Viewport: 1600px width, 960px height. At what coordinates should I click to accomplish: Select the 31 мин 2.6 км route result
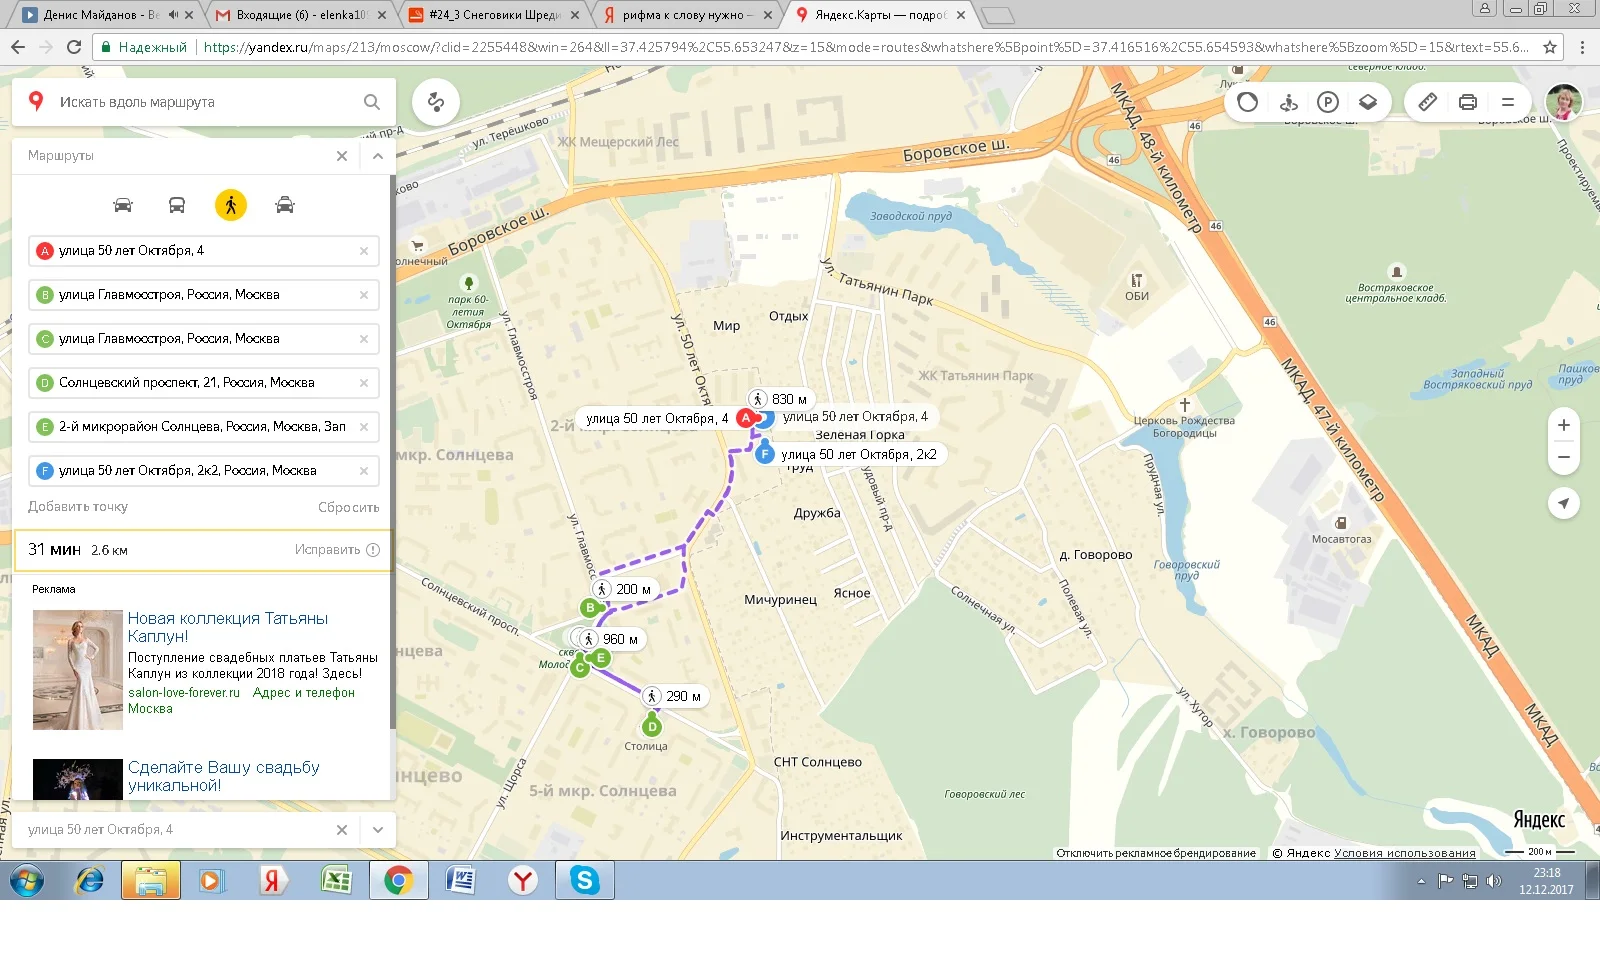coord(204,550)
